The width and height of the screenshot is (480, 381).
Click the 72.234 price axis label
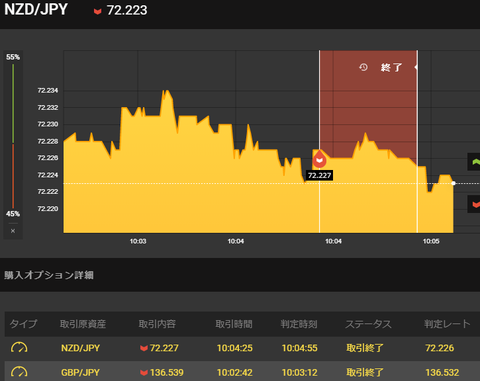48,90
